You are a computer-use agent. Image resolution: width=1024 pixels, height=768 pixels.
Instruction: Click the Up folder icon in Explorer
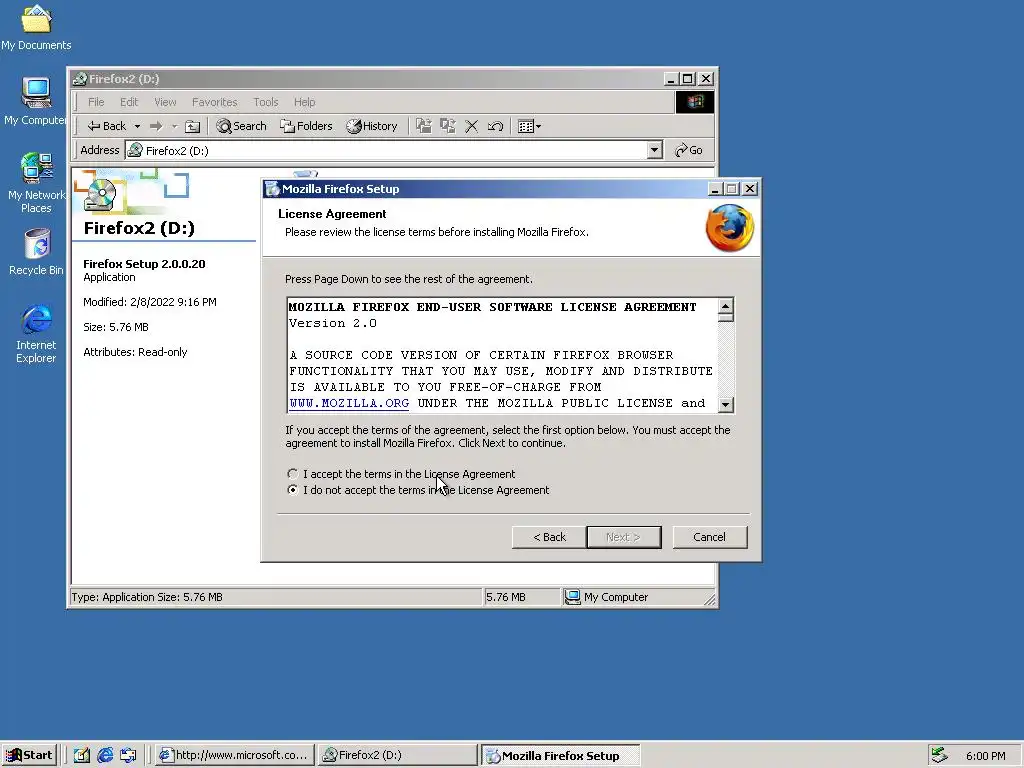(193, 126)
